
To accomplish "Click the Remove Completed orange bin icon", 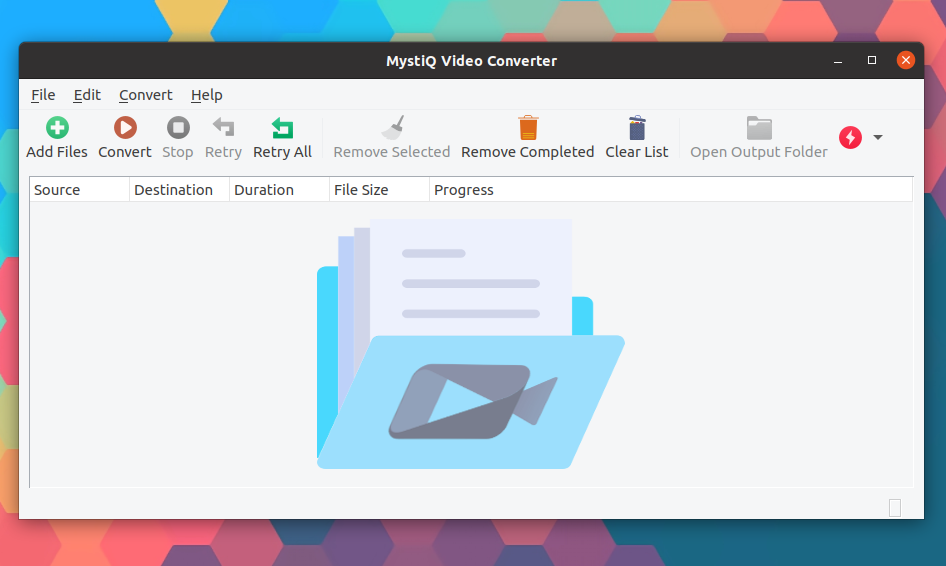I will pyautogui.click(x=528, y=127).
